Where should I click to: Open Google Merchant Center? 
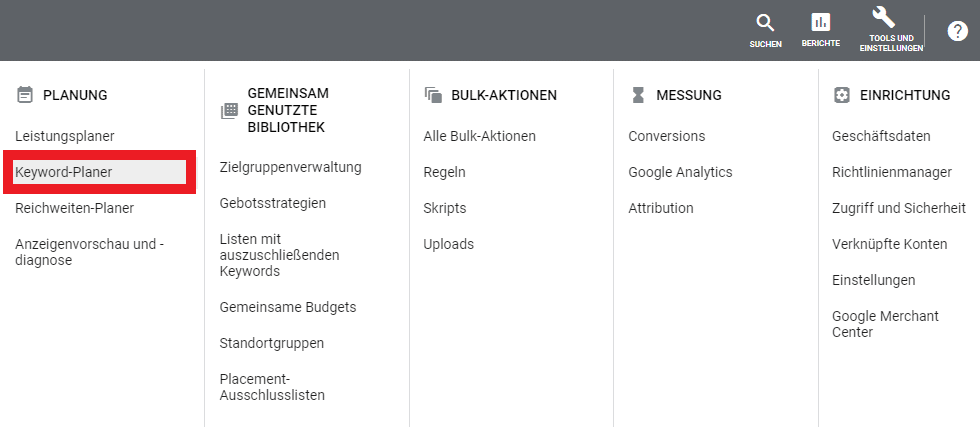(885, 324)
